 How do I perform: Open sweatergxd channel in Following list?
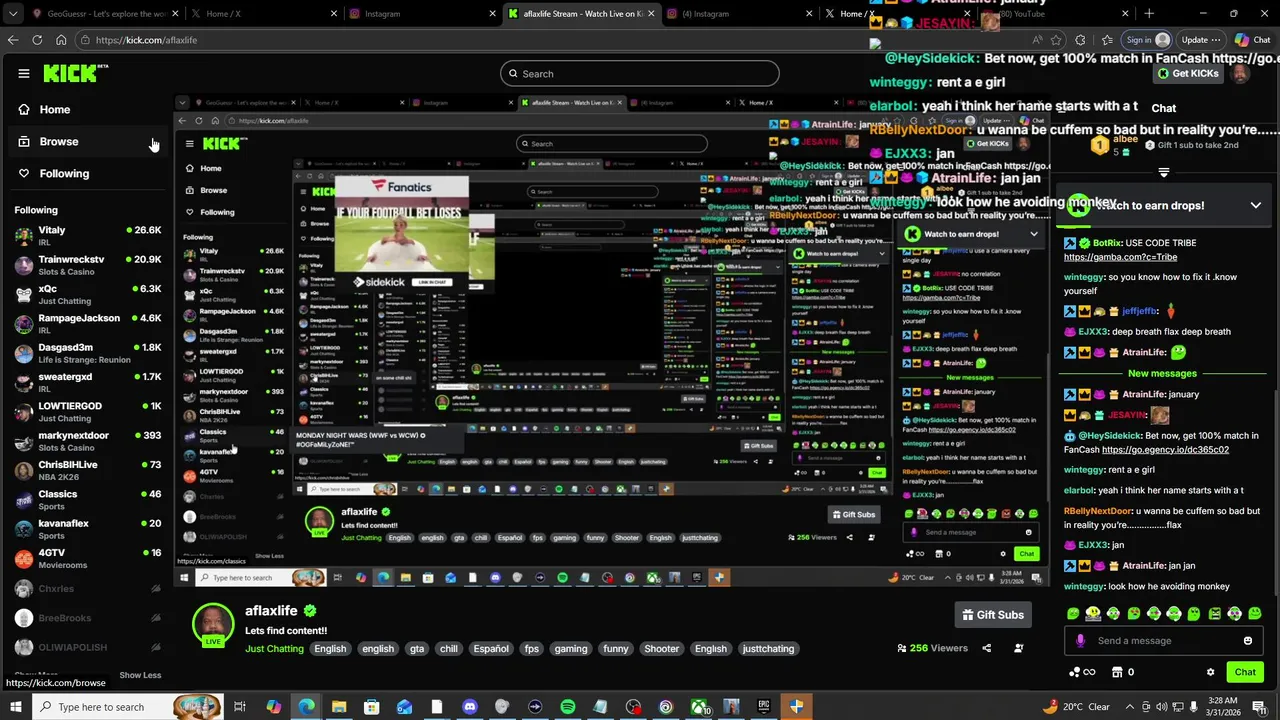(88, 382)
